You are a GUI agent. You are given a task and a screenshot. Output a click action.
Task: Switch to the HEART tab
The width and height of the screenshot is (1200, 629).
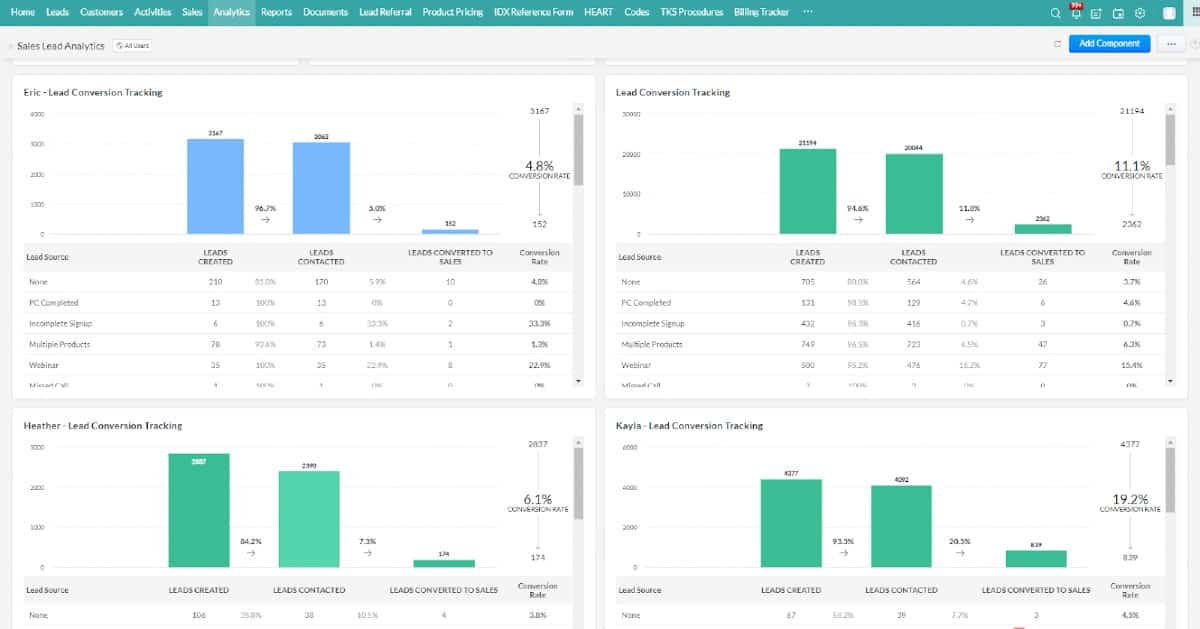tap(598, 12)
